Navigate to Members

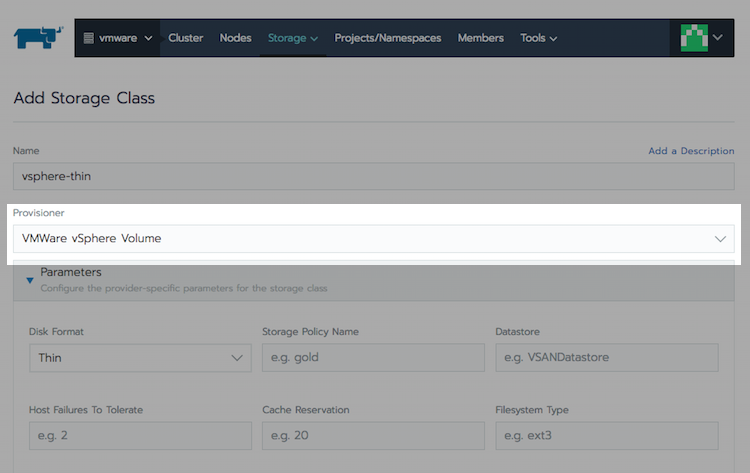pyautogui.click(x=480, y=38)
